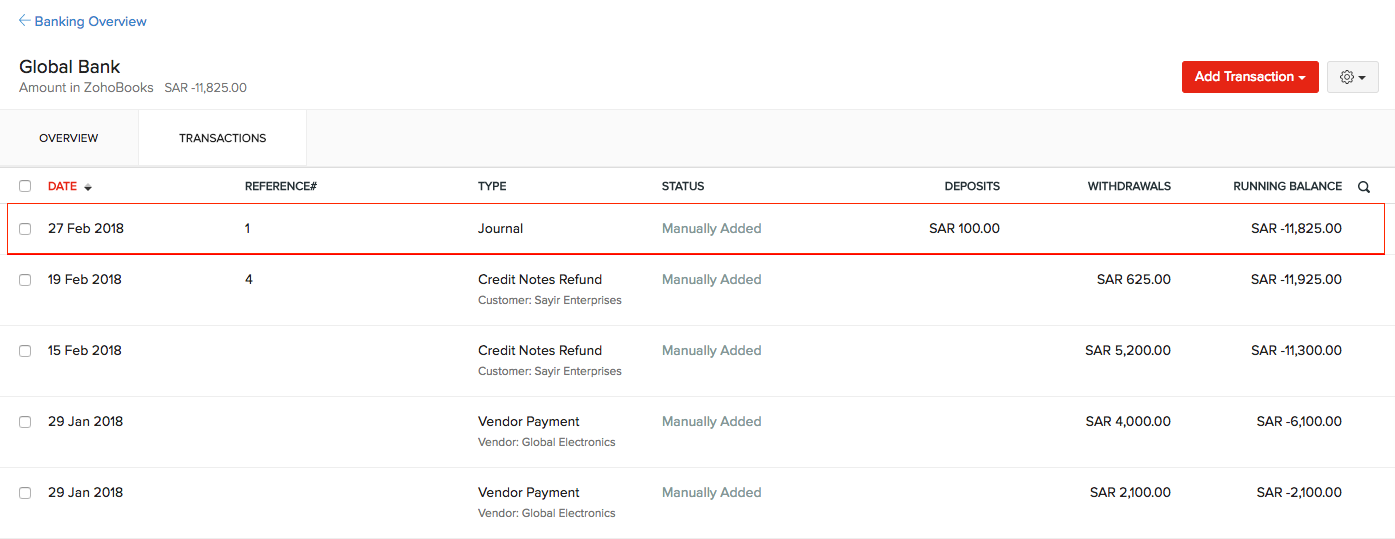Click the Running Balance column header
Screen dimensions: 1395x539
1287,186
